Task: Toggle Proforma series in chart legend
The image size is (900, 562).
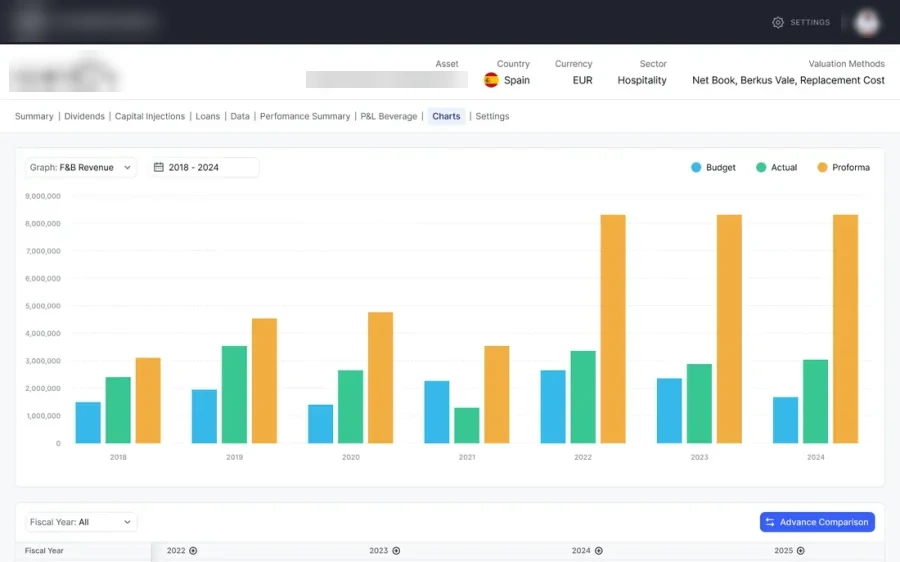Action: (x=843, y=167)
